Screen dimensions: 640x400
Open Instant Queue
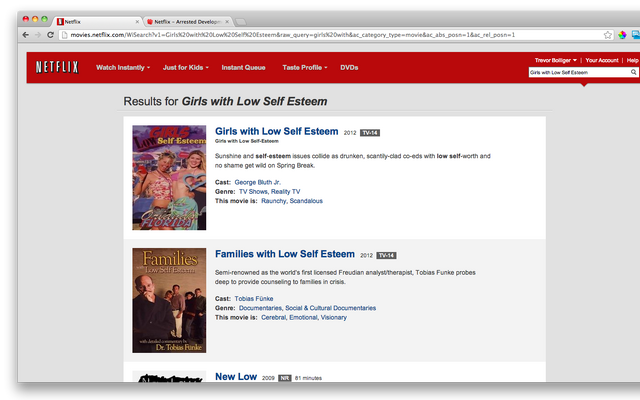(x=243, y=68)
